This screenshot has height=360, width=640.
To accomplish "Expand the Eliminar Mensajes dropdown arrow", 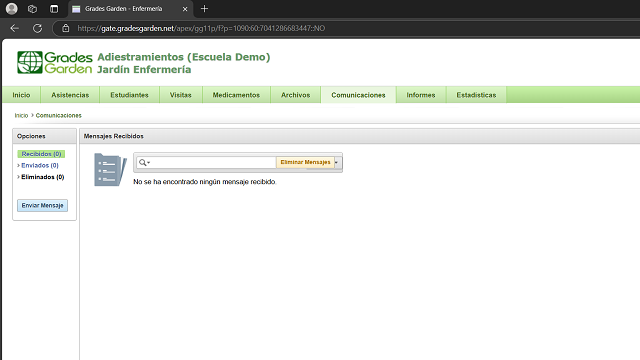I will [337, 162].
